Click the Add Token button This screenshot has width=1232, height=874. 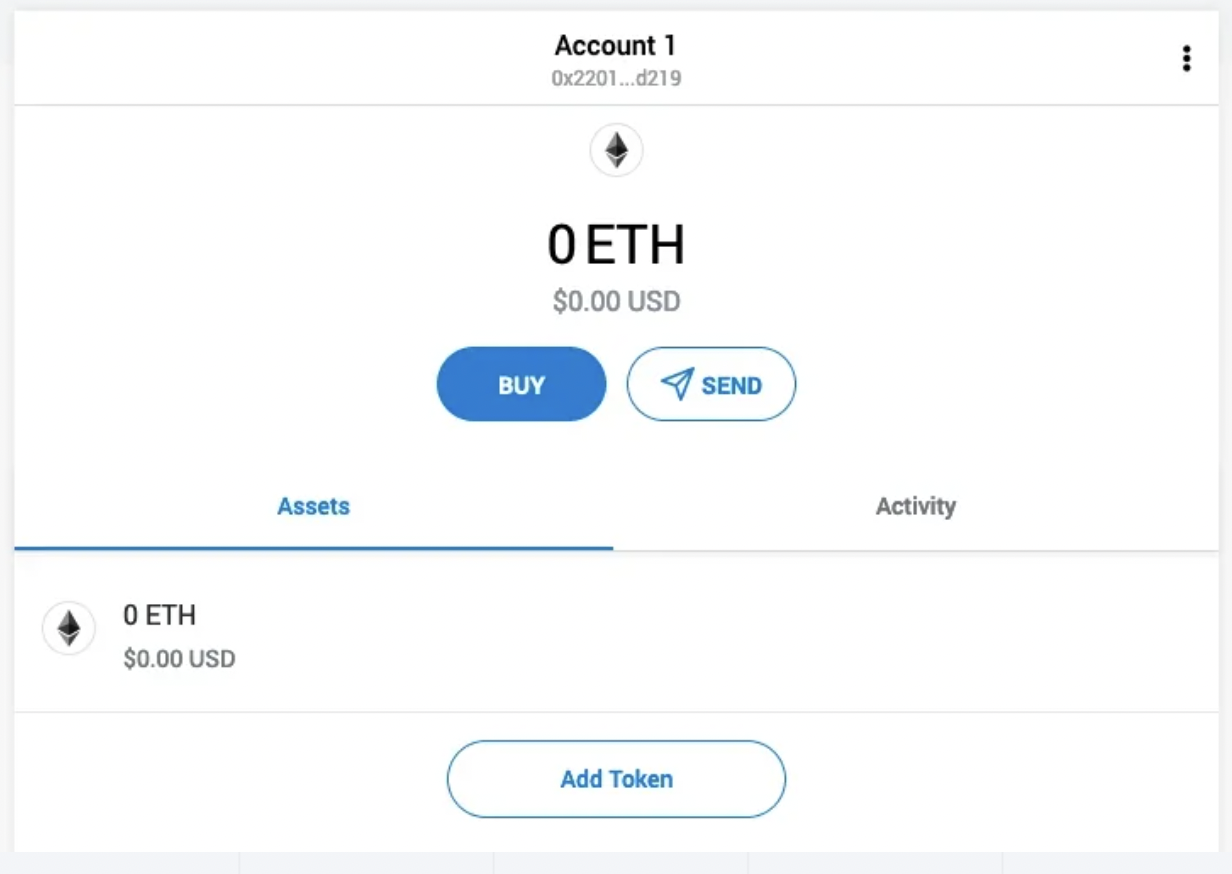click(x=616, y=779)
